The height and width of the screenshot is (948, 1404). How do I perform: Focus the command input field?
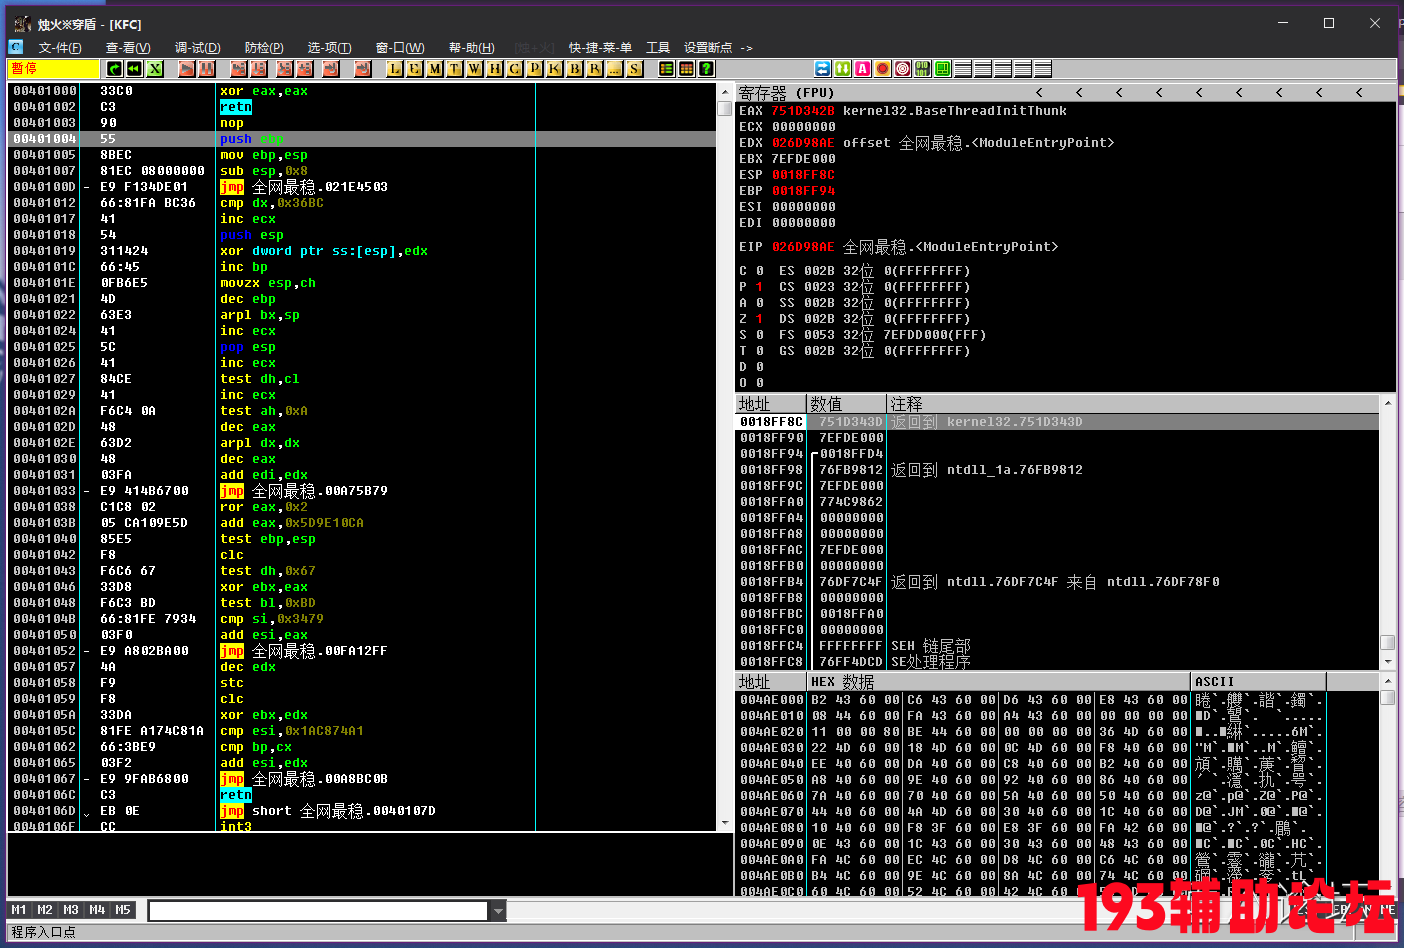click(319, 910)
